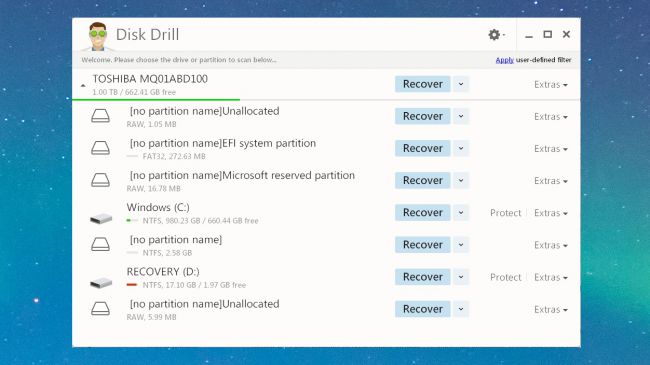The height and width of the screenshot is (365, 650).
Task: Click drive icon of EFI system partition
Action: tap(100, 148)
